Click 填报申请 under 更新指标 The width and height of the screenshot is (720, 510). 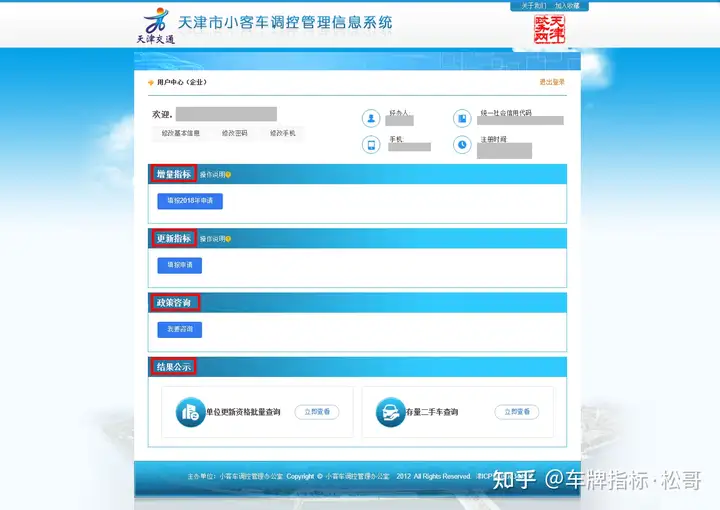click(x=180, y=265)
